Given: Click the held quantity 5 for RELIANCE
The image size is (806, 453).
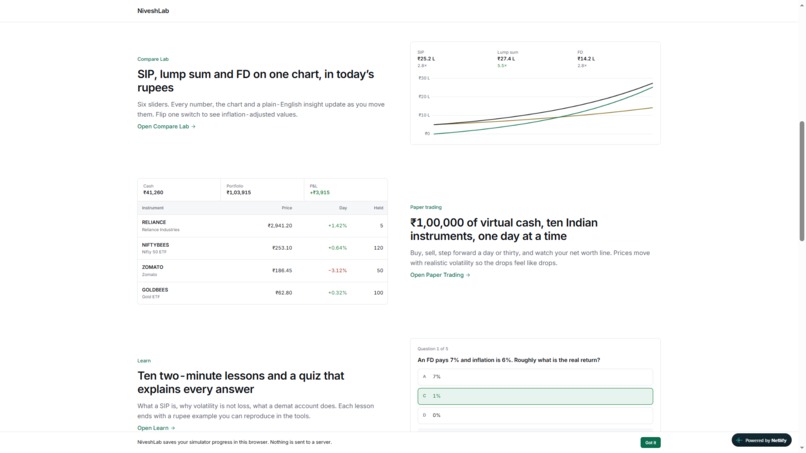Looking at the screenshot, I should pyautogui.click(x=381, y=226).
